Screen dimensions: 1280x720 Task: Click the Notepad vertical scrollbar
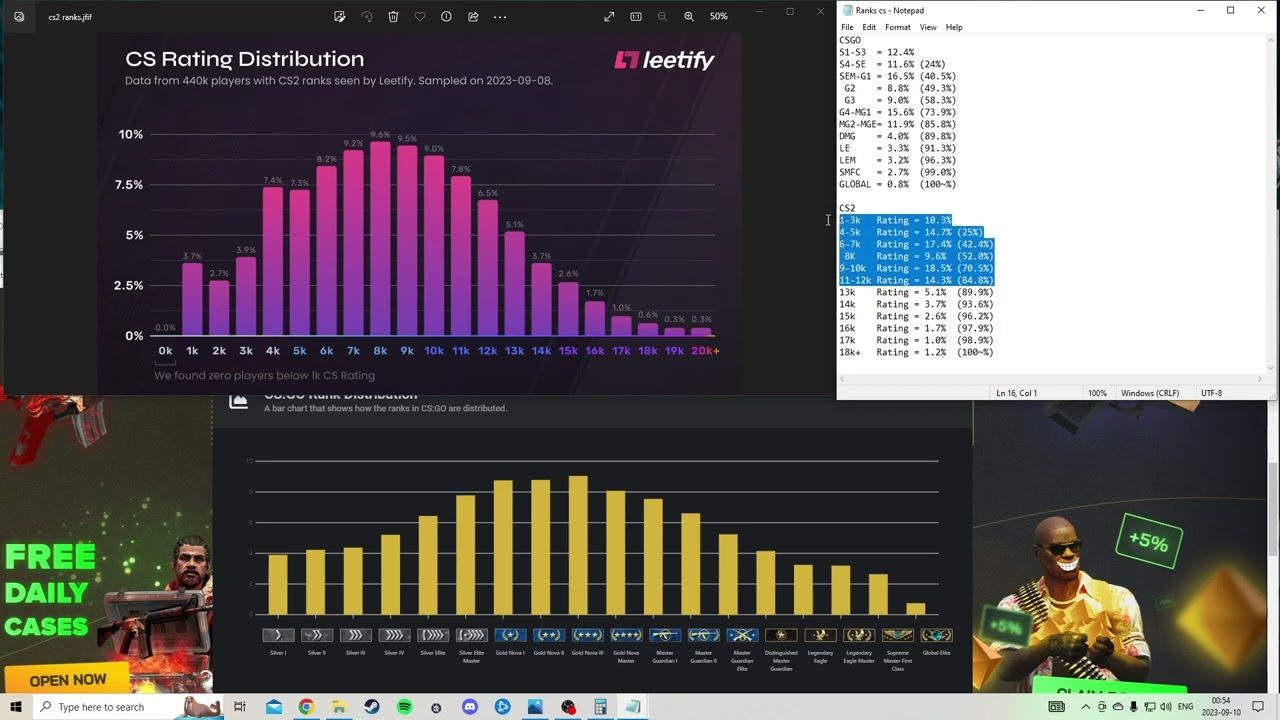[x=1271, y=205]
